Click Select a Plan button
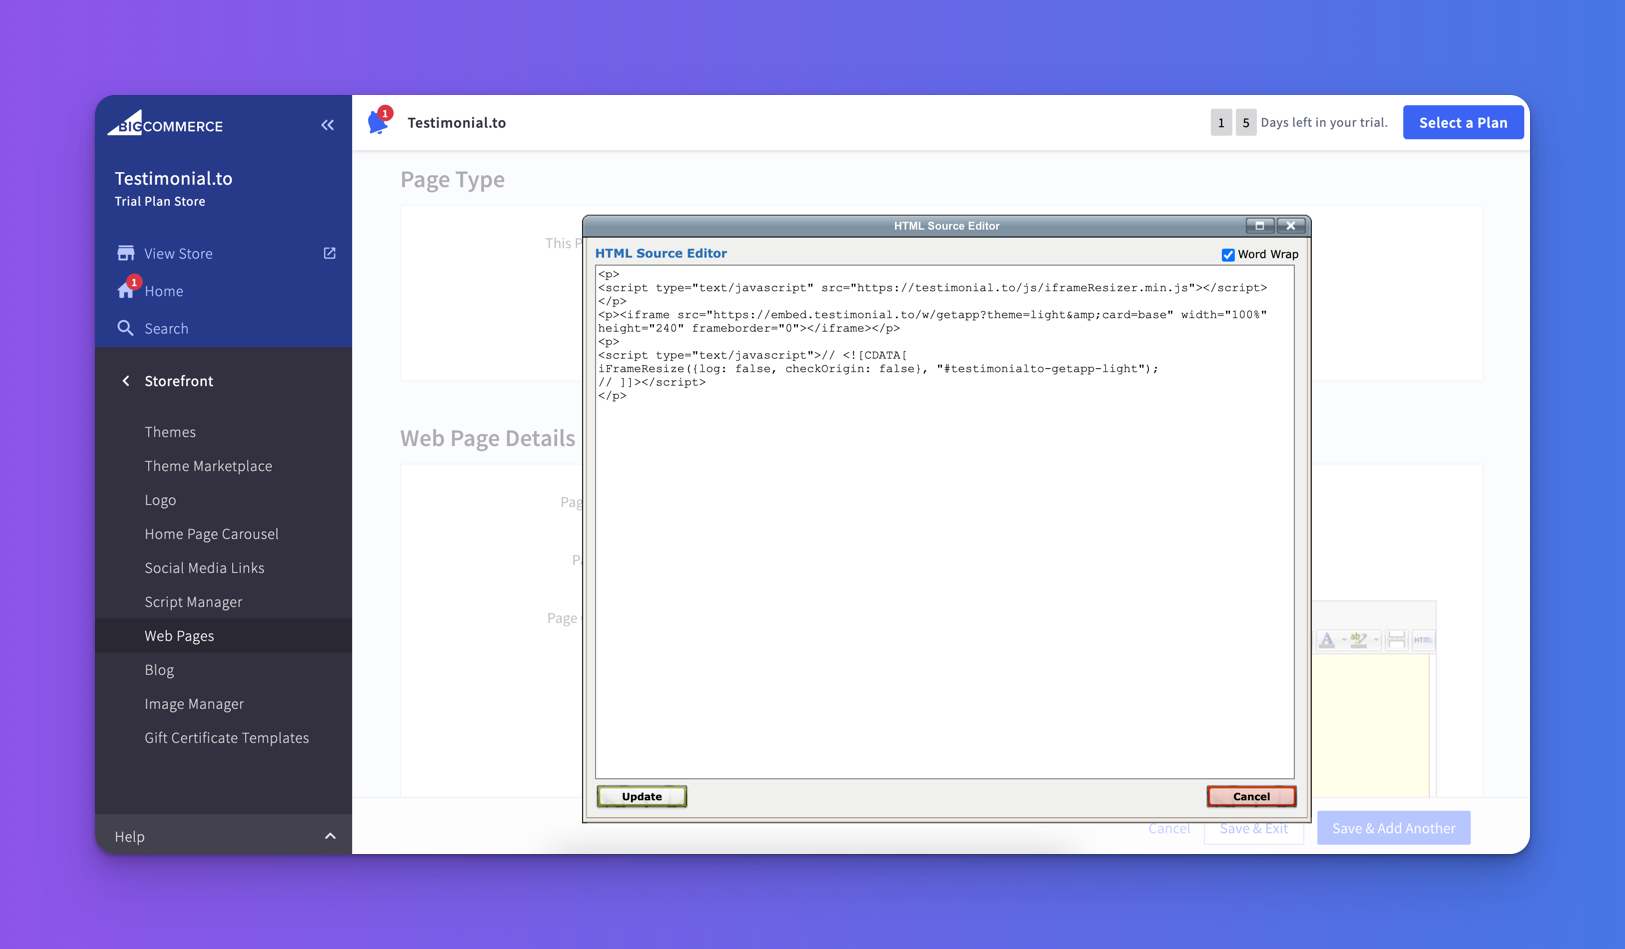Viewport: 1625px width, 949px height. [x=1462, y=122]
